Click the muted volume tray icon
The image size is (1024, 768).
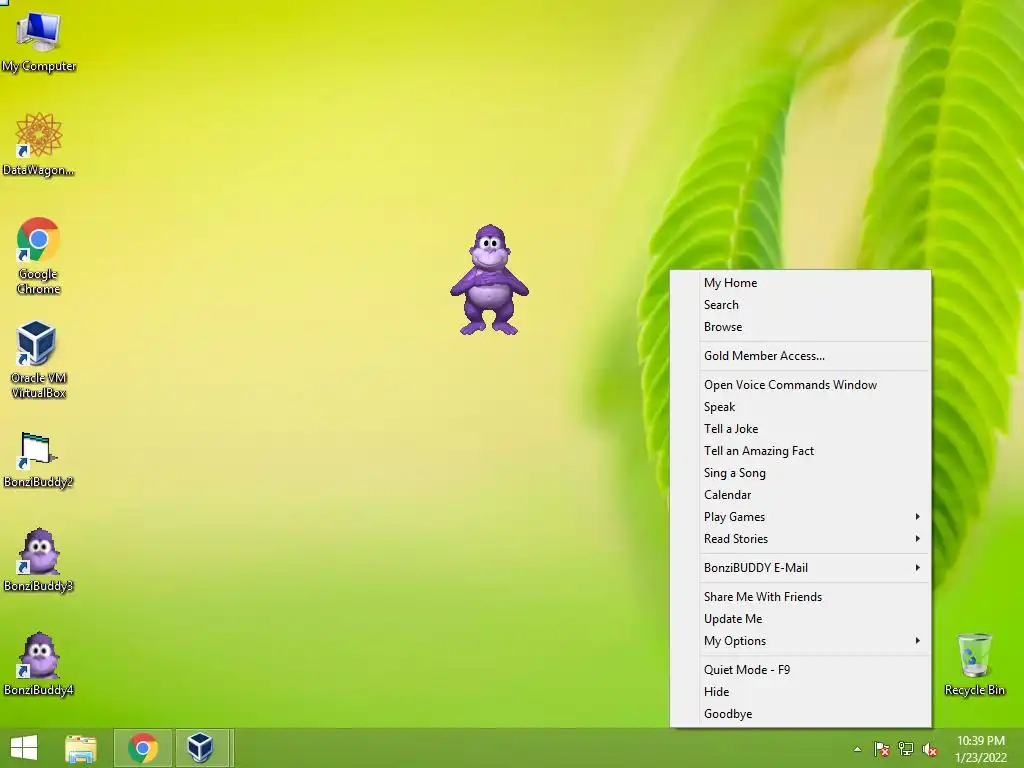[930, 749]
